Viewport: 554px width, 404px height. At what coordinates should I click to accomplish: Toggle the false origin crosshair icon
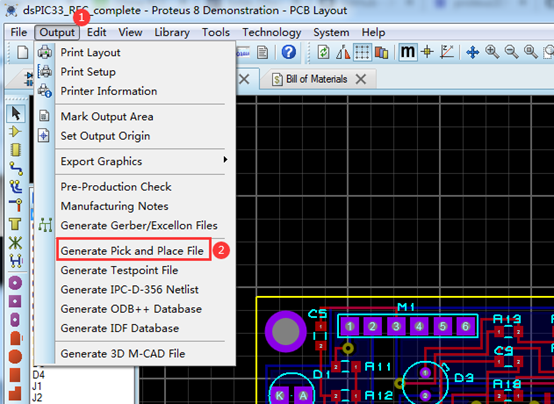click(428, 52)
